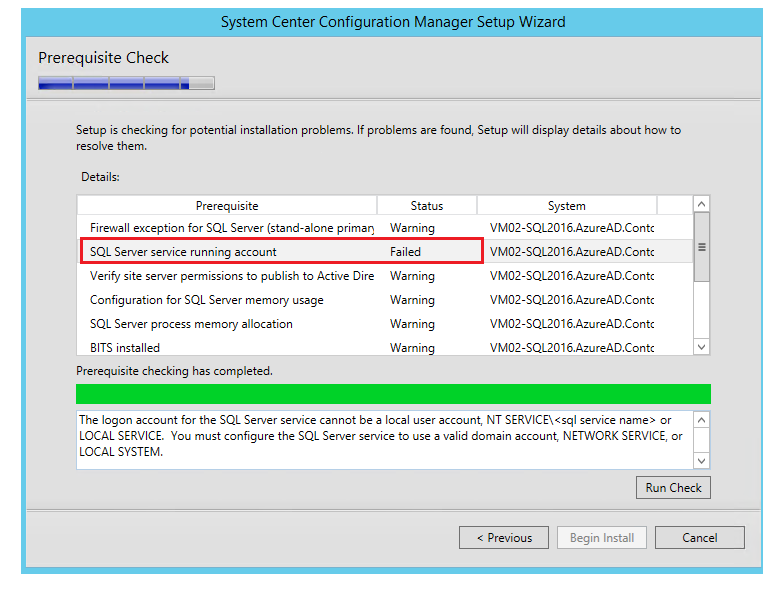Viewport: 779px width, 589px height.
Task: Click the details list scroll down arrow
Action: (x=701, y=347)
